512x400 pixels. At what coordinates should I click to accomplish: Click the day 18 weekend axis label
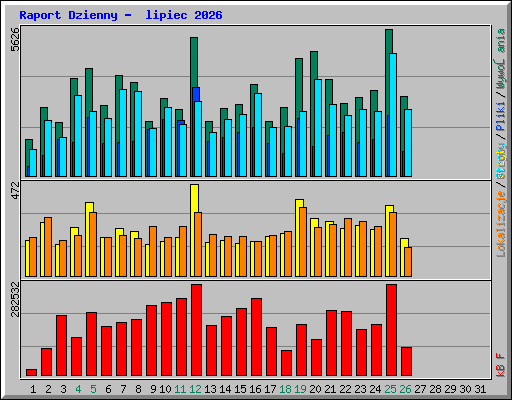pyautogui.click(x=285, y=389)
